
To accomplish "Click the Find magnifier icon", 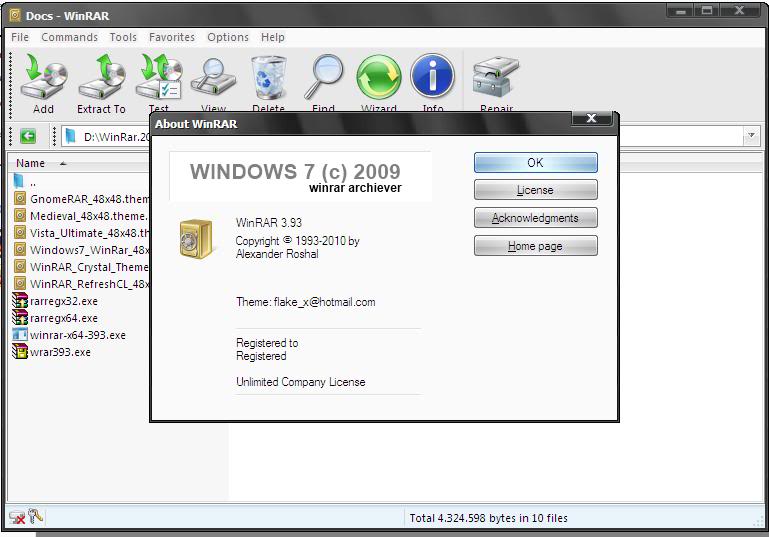I will [x=324, y=77].
